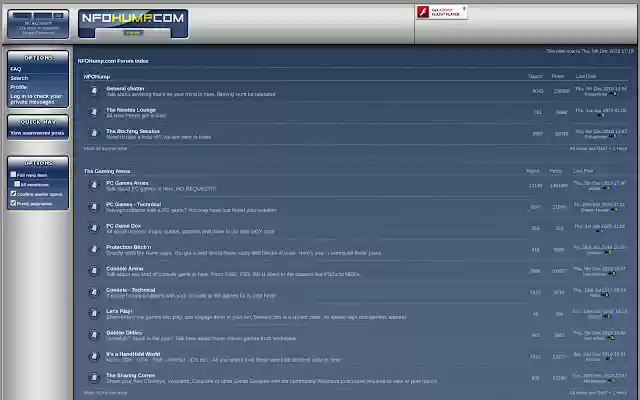Open the Console Arena forum
The width and height of the screenshot is (640, 400).
click(x=124, y=269)
